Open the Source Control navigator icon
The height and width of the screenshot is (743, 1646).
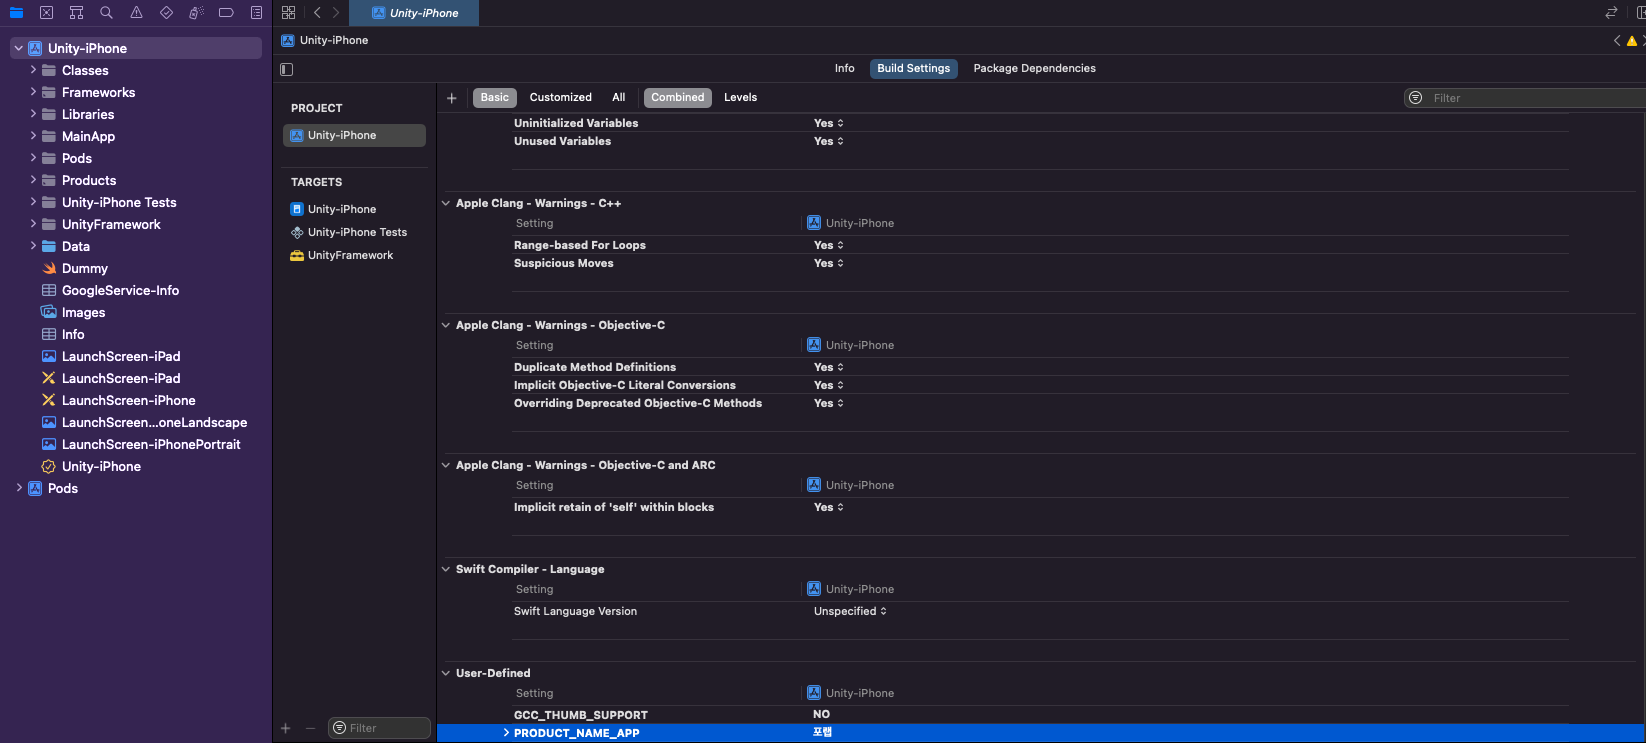(46, 13)
